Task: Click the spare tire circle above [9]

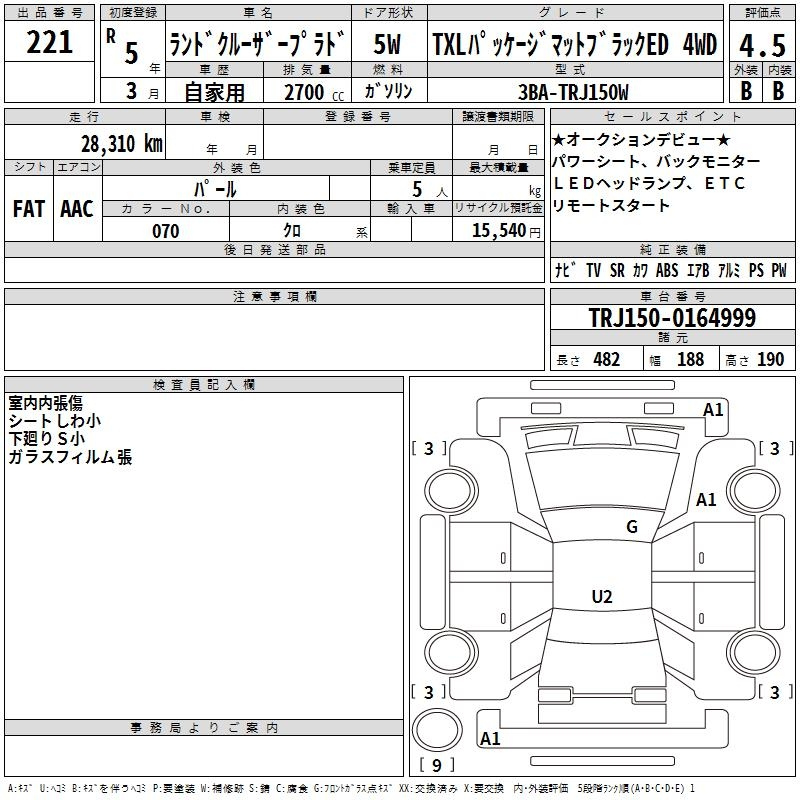Action: click(437, 733)
